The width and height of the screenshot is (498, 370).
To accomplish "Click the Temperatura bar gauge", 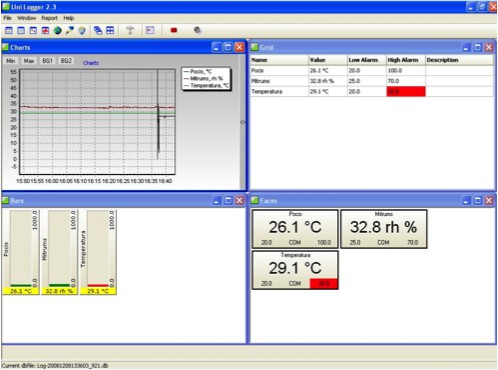I will 98,248.
